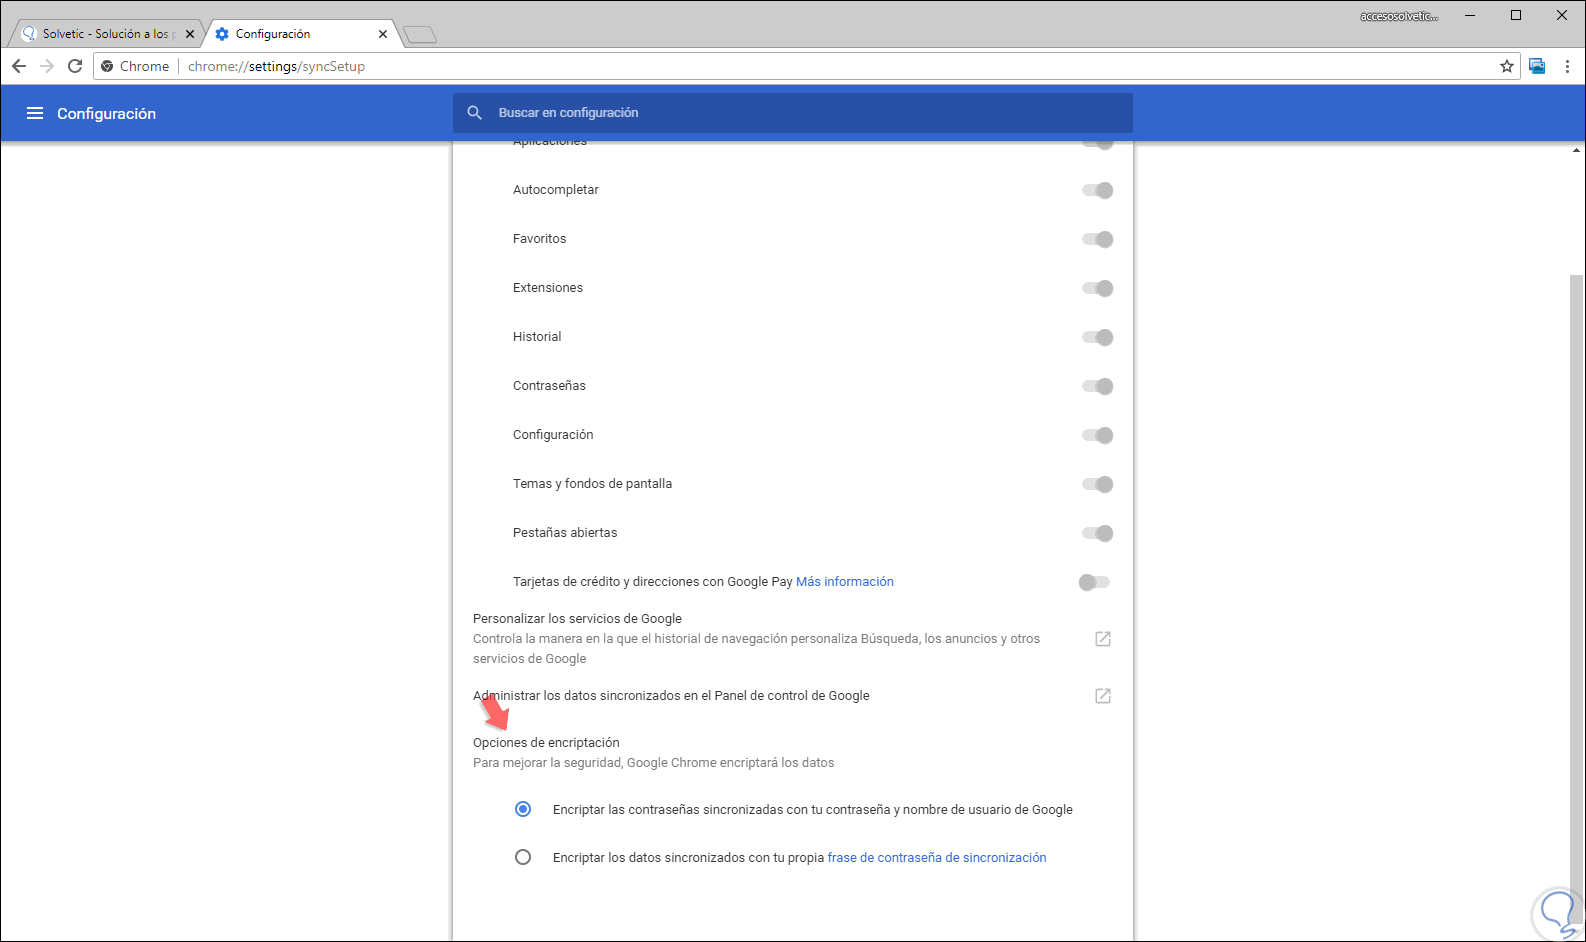Click 'Para mejorar la seguridad' description text
The image size is (1586, 942).
click(653, 763)
